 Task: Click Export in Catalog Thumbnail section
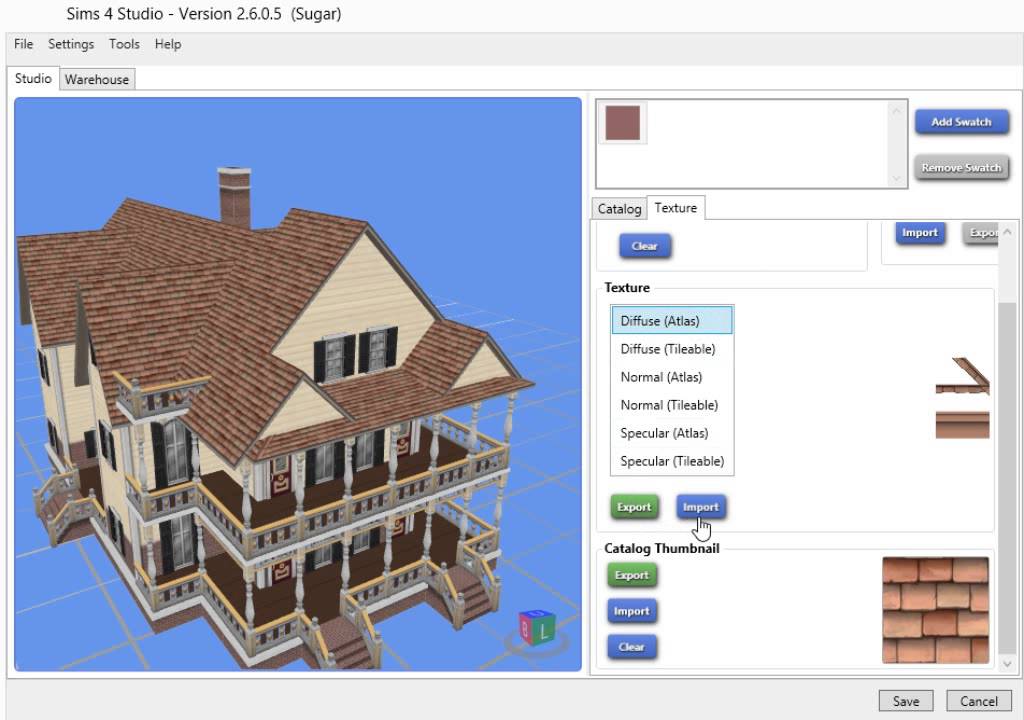click(632, 576)
